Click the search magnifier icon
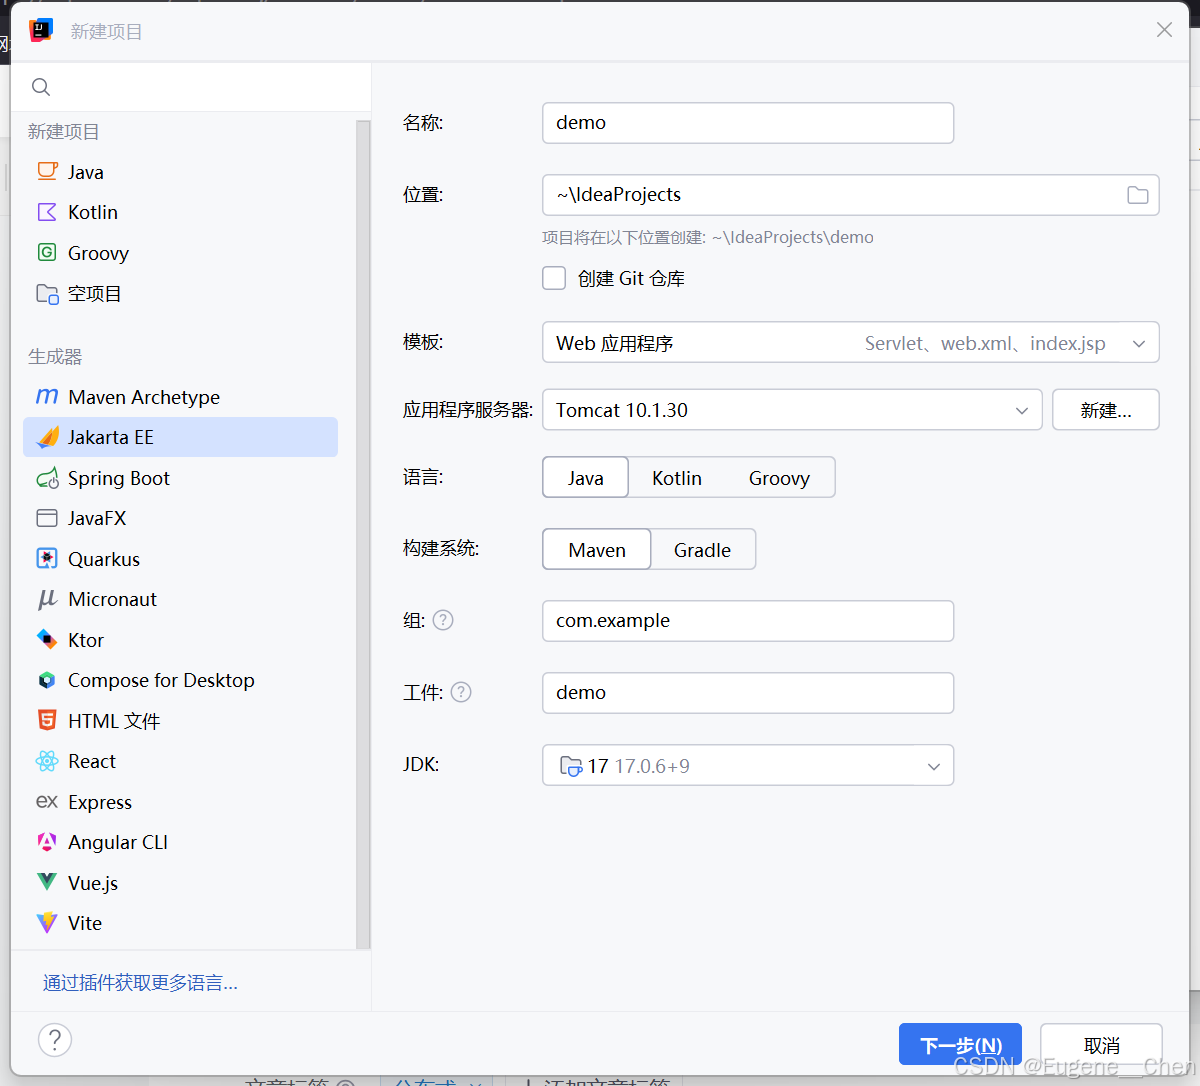Viewport: 1200px width, 1086px height. coord(41,87)
